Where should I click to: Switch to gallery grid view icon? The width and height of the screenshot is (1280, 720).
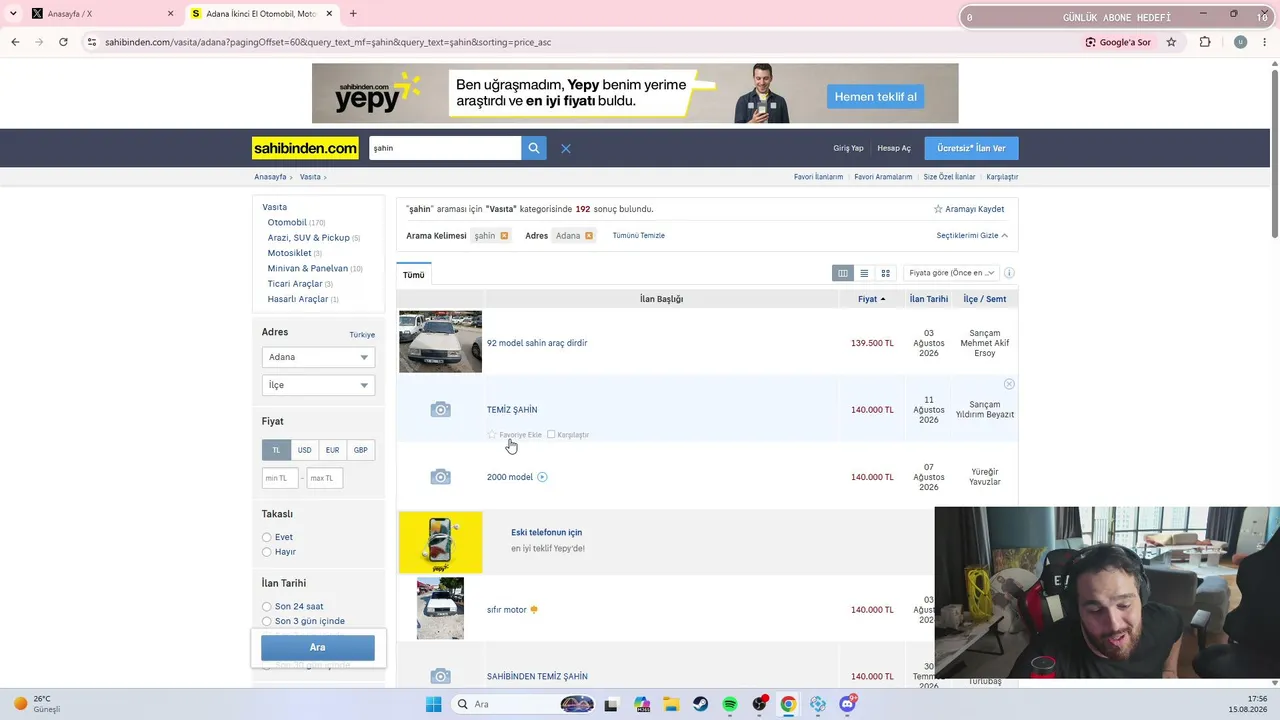click(x=885, y=273)
